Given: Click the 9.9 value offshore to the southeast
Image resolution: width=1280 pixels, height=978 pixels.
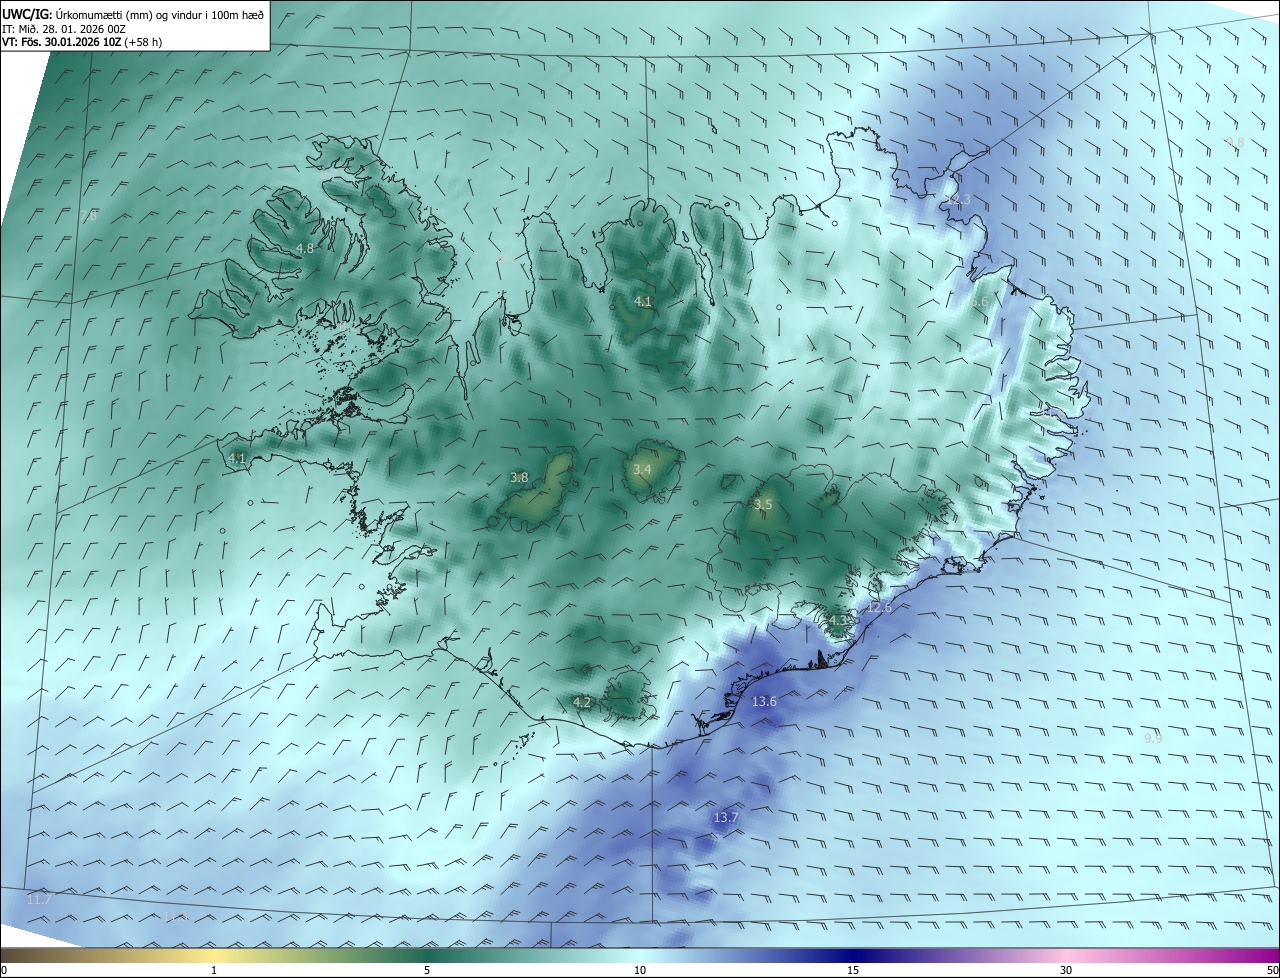Looking at the screenshot, I should [1152, 737].
